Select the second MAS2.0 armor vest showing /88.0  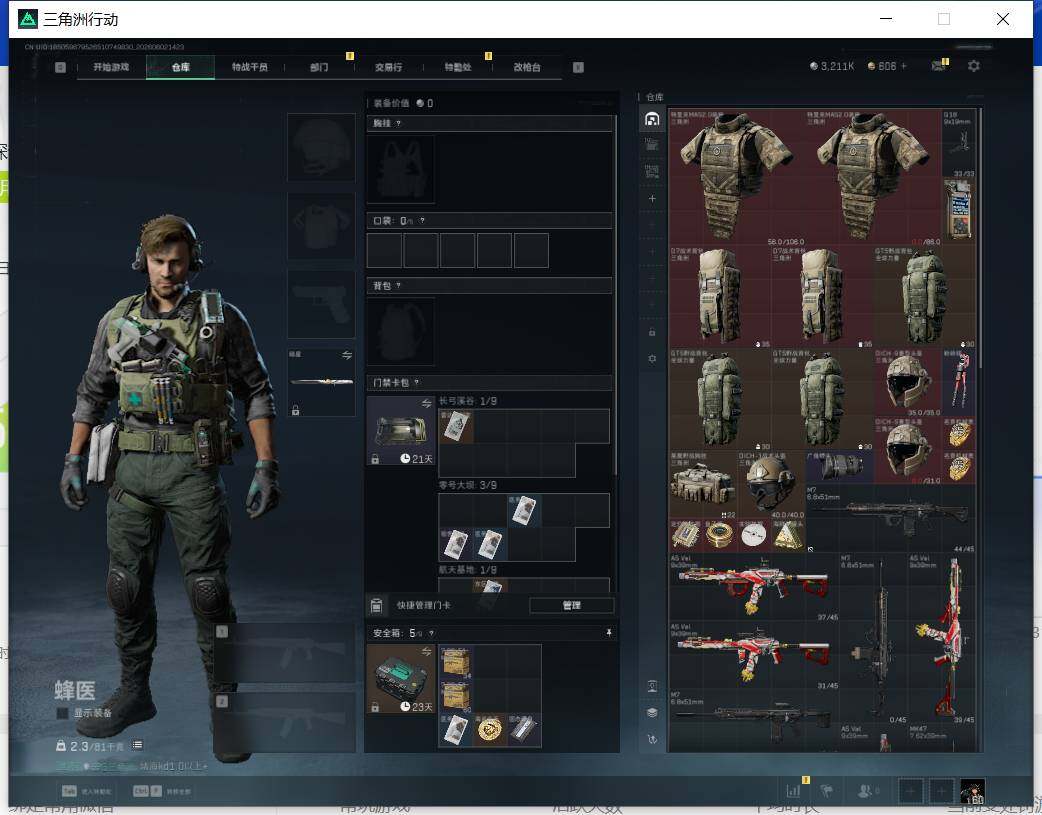[x=873, y=177]
